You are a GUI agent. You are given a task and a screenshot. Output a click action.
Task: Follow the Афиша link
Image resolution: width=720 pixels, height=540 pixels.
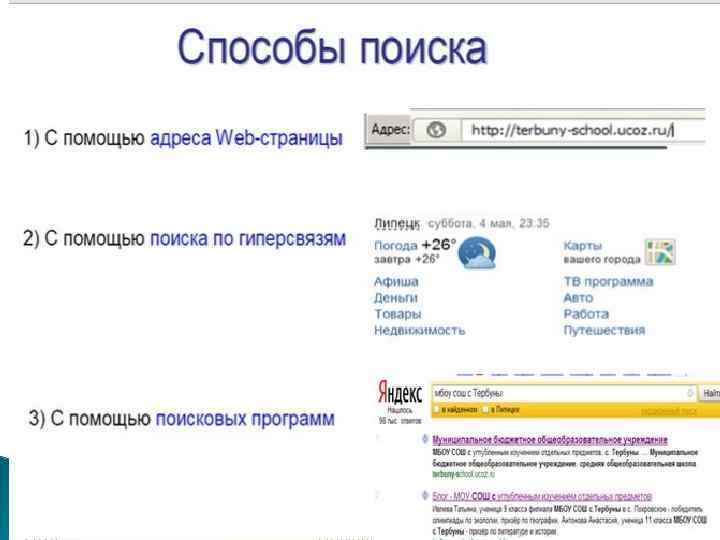pyautogui.click(x=396, y=281)
